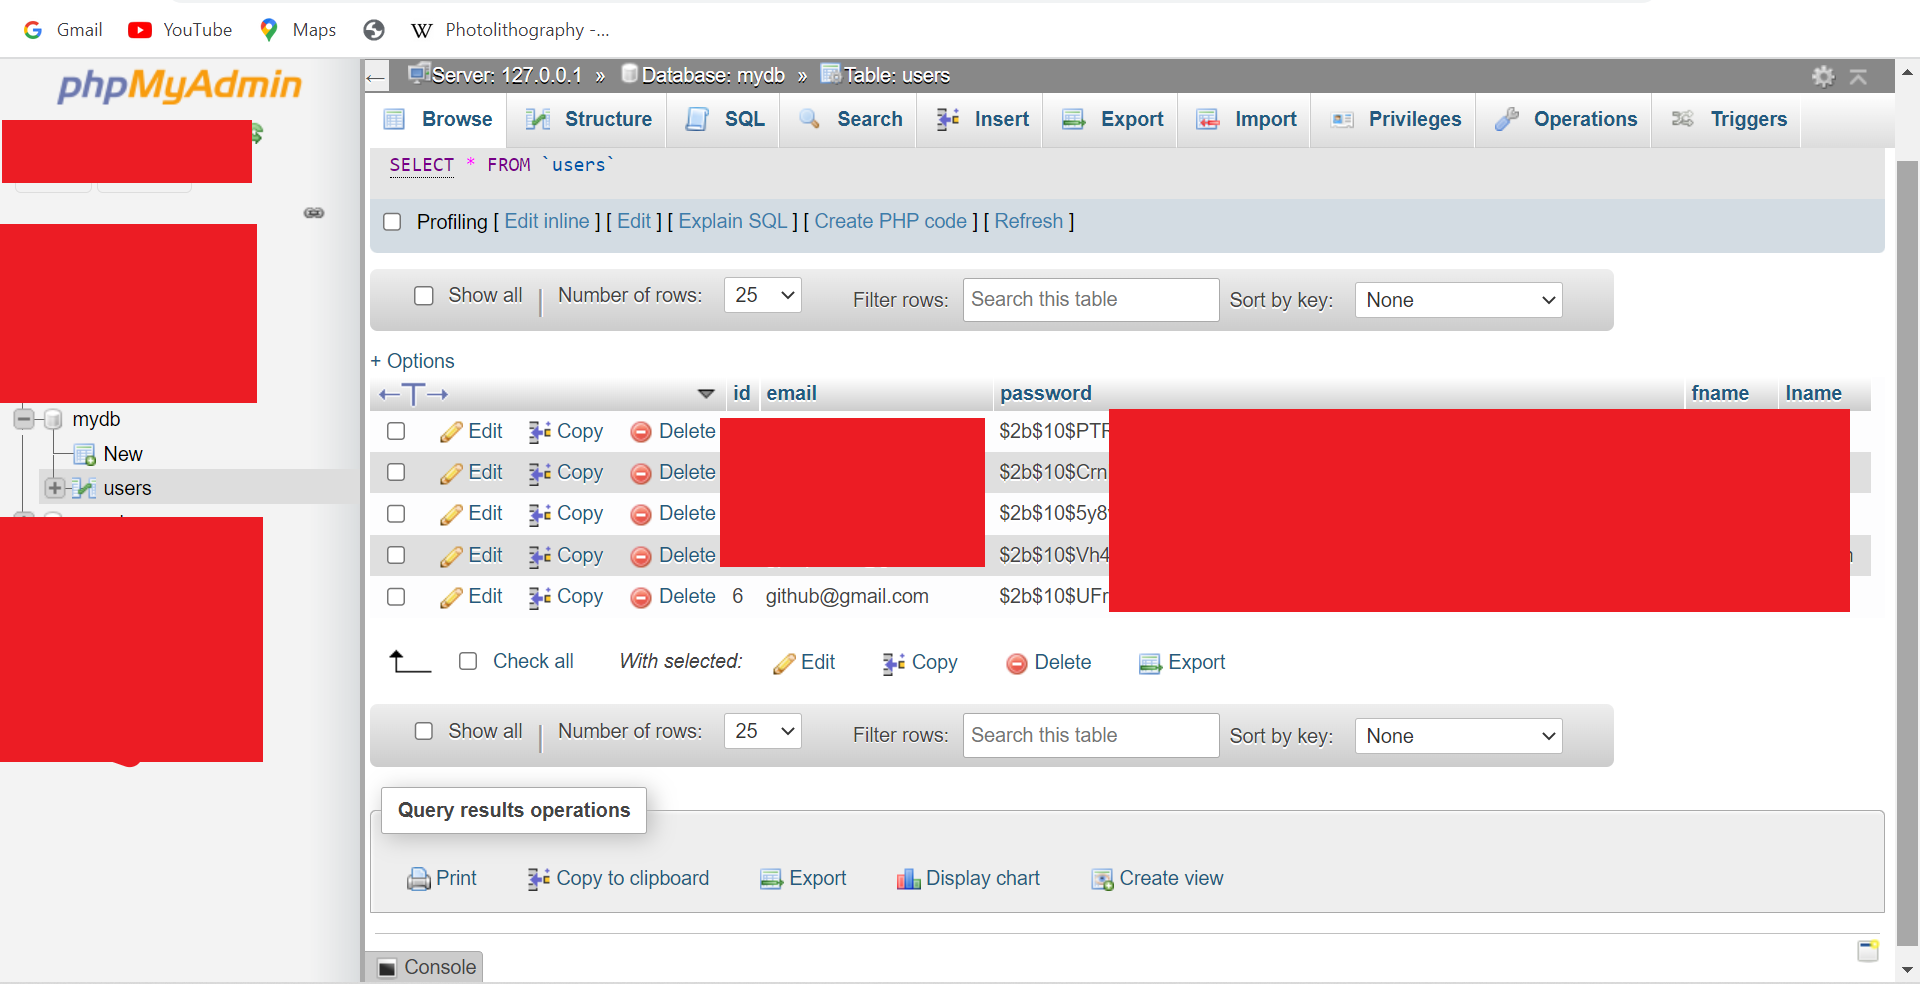Click the New item under mydb

pos(122,454)
